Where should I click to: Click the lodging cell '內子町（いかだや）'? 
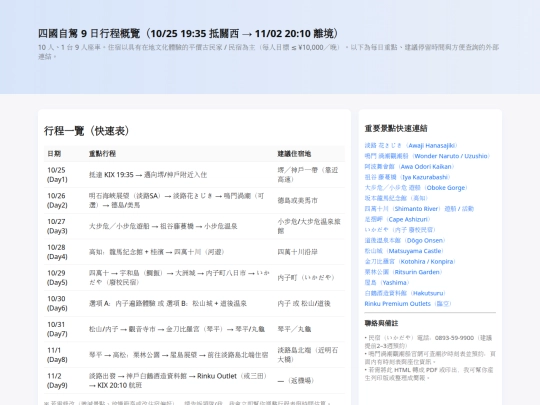[306, 278]
